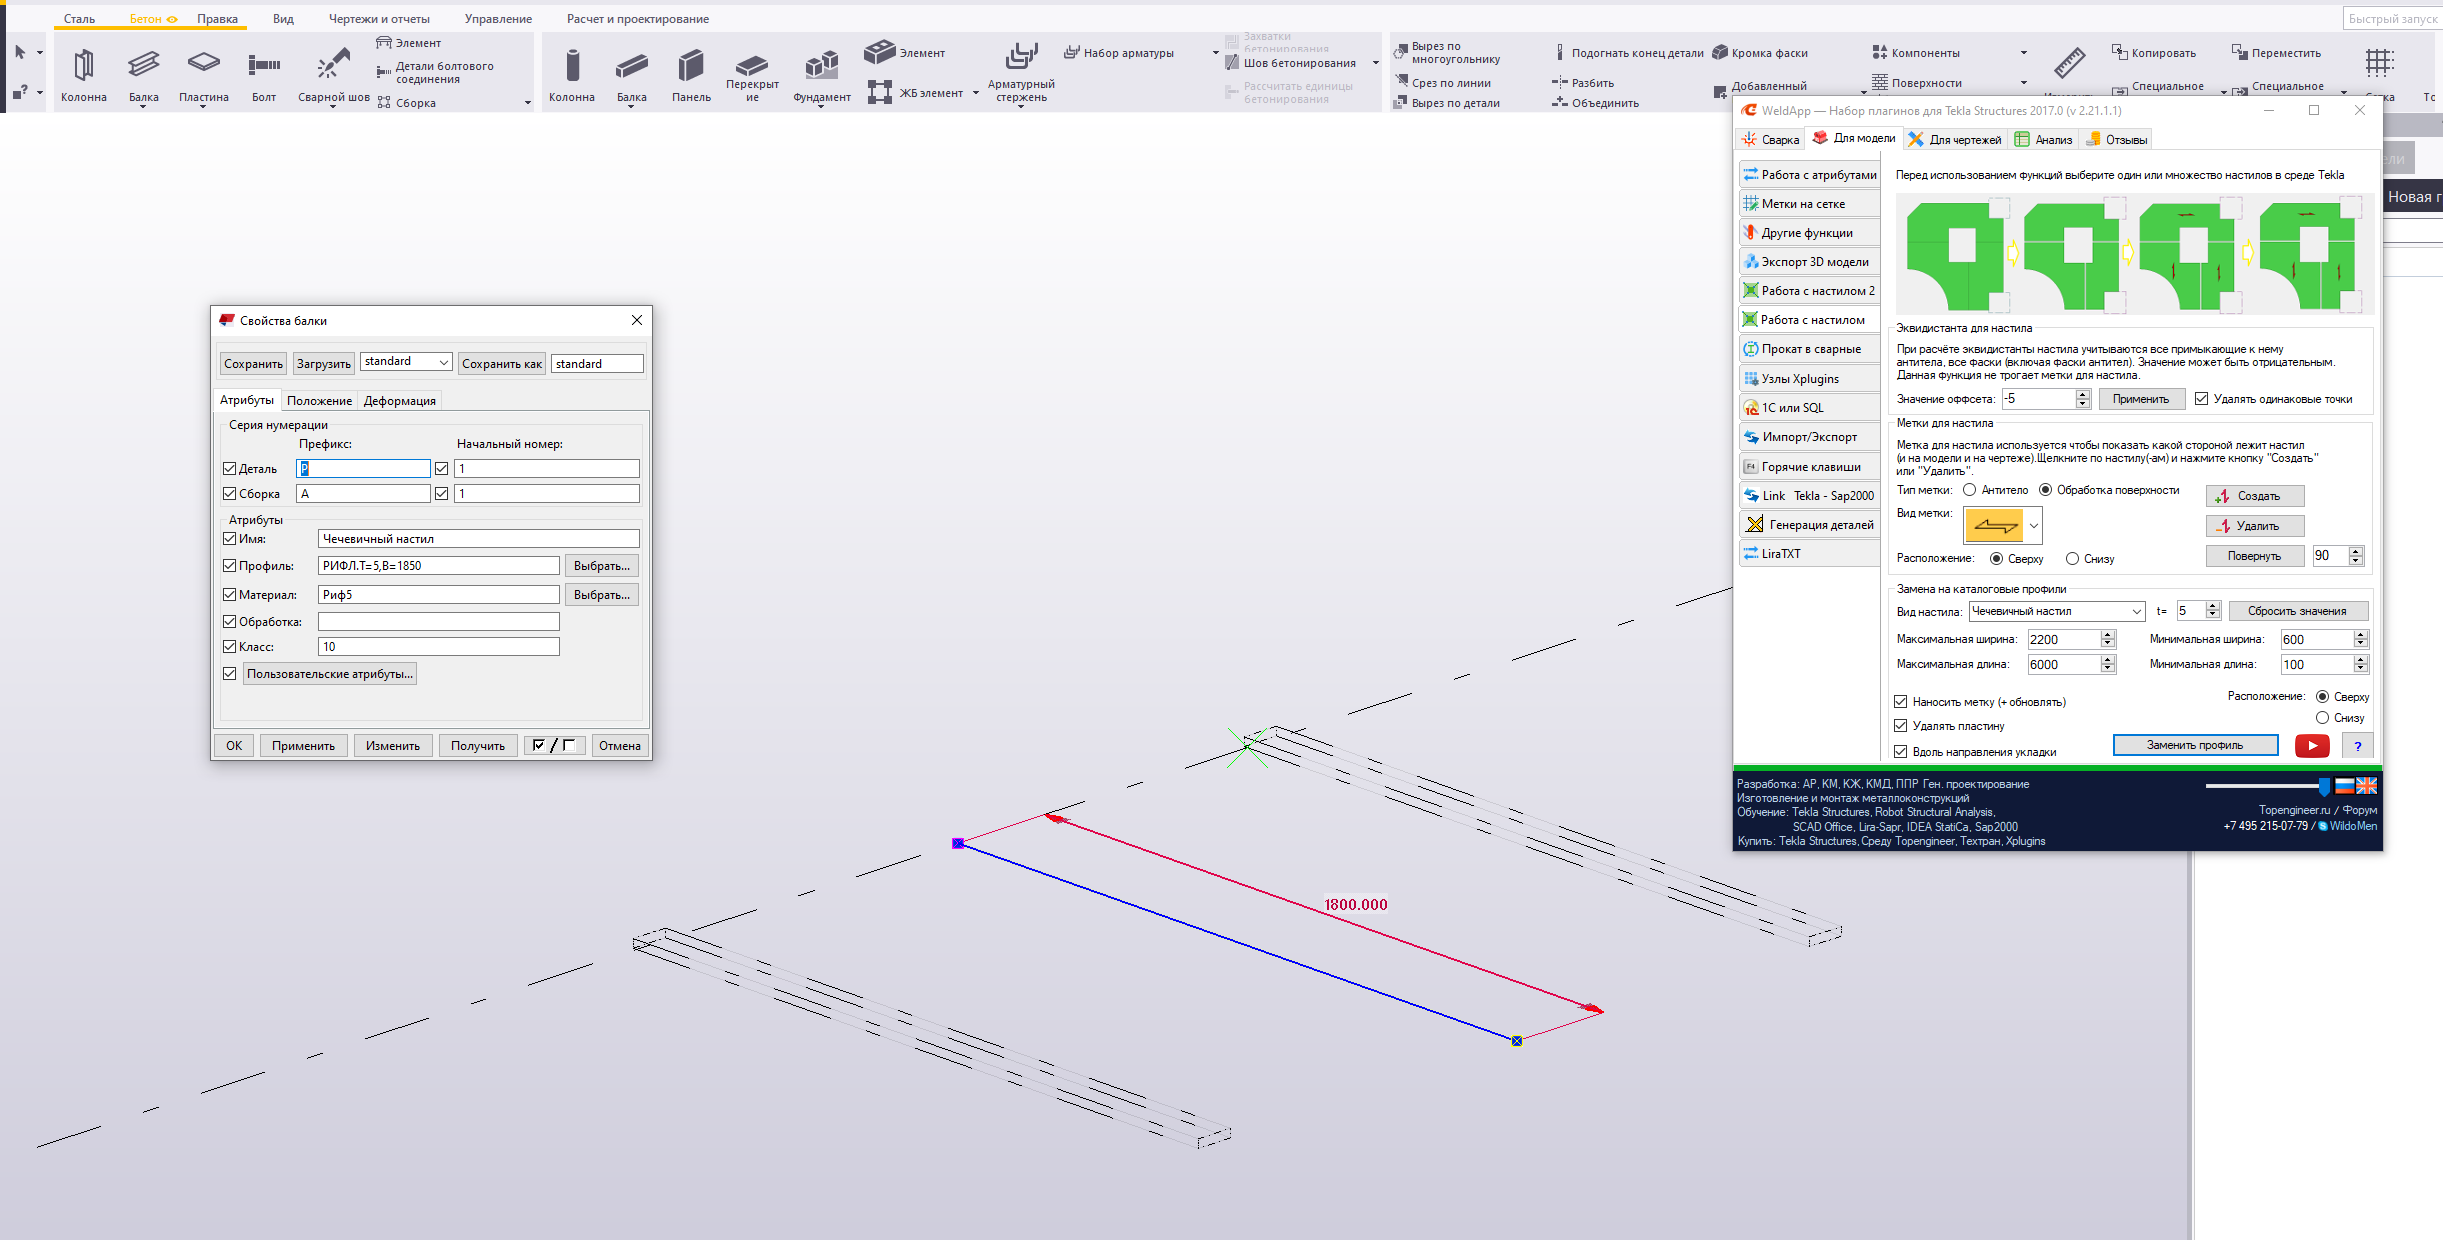Select the Антитело radio button
This screenshot has width=2443, height=1240.
tap(1969, 490)
